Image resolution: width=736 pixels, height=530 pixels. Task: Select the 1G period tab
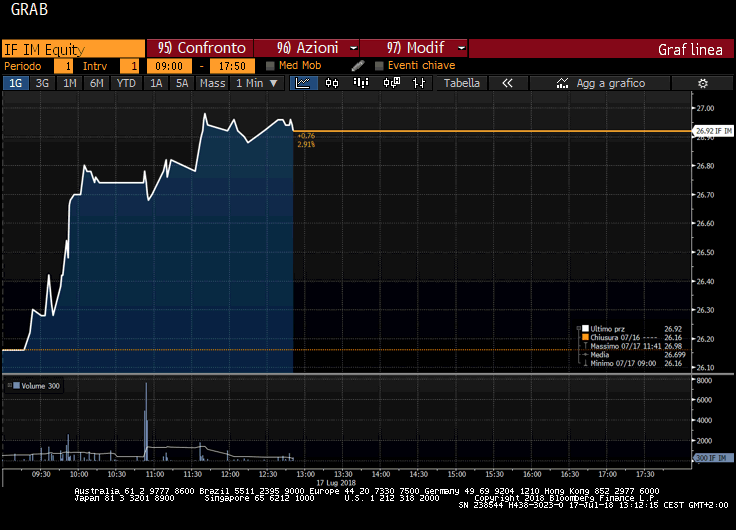15,83
